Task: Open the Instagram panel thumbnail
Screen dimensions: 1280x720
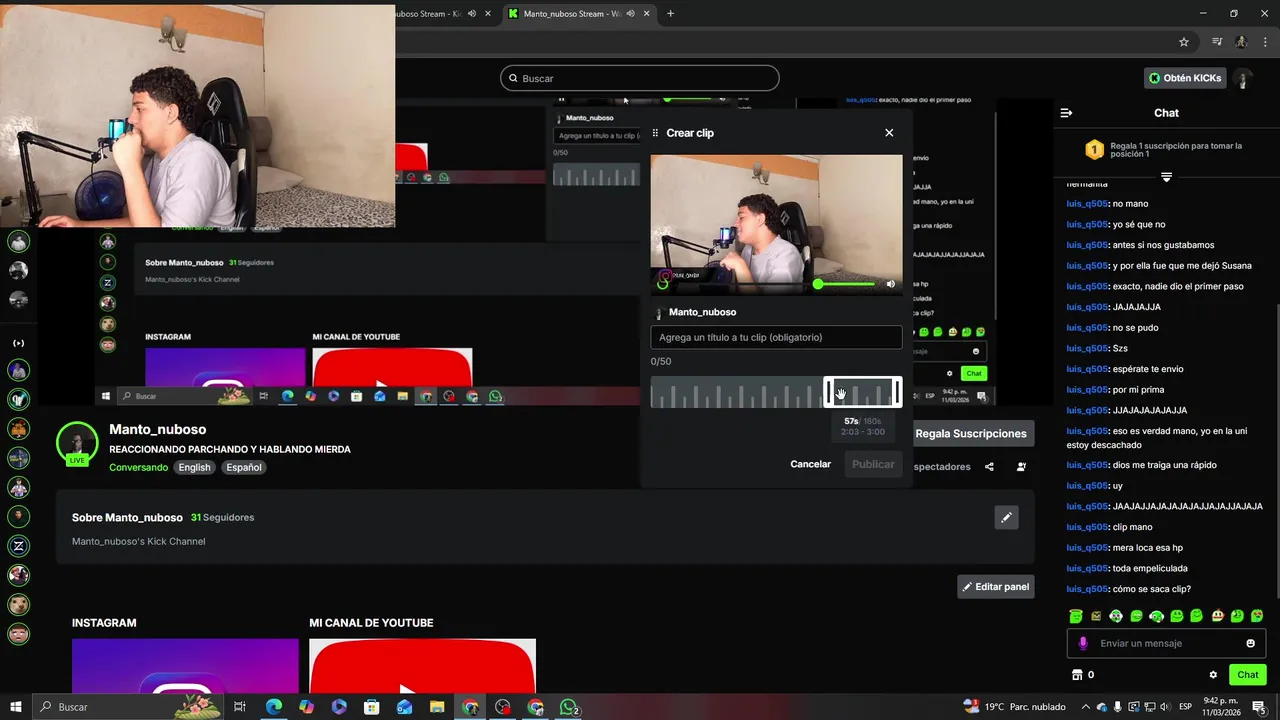Action: (185, 666)
